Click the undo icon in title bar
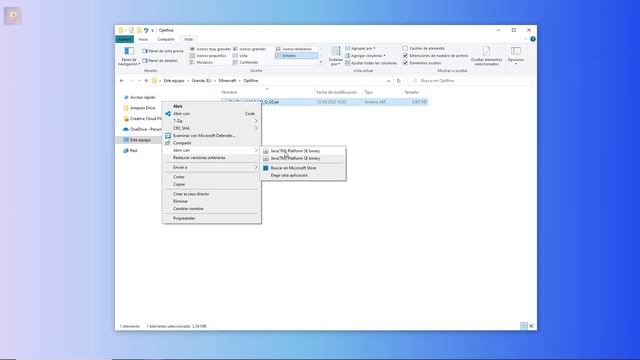Screen dimensions: 640x360 pyautogui.click(x=146, y=30)
